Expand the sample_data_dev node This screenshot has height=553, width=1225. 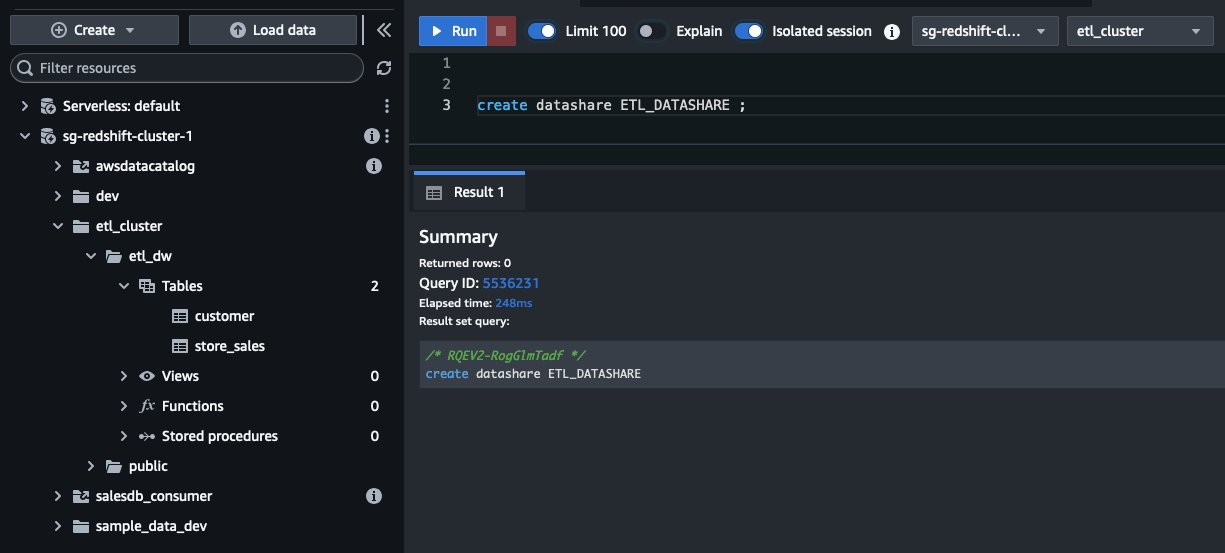click(58, 526)
